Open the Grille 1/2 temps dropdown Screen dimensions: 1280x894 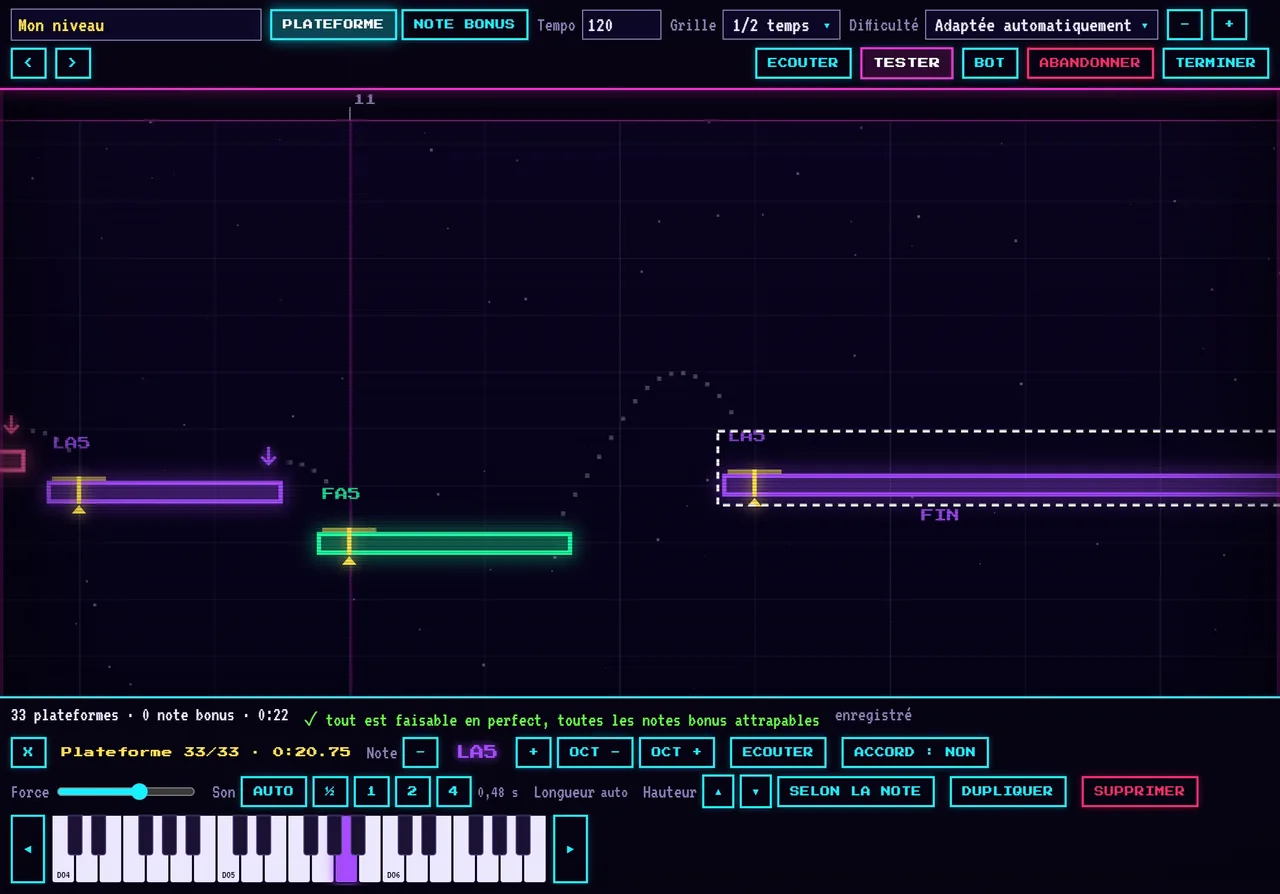pos(781,25)
